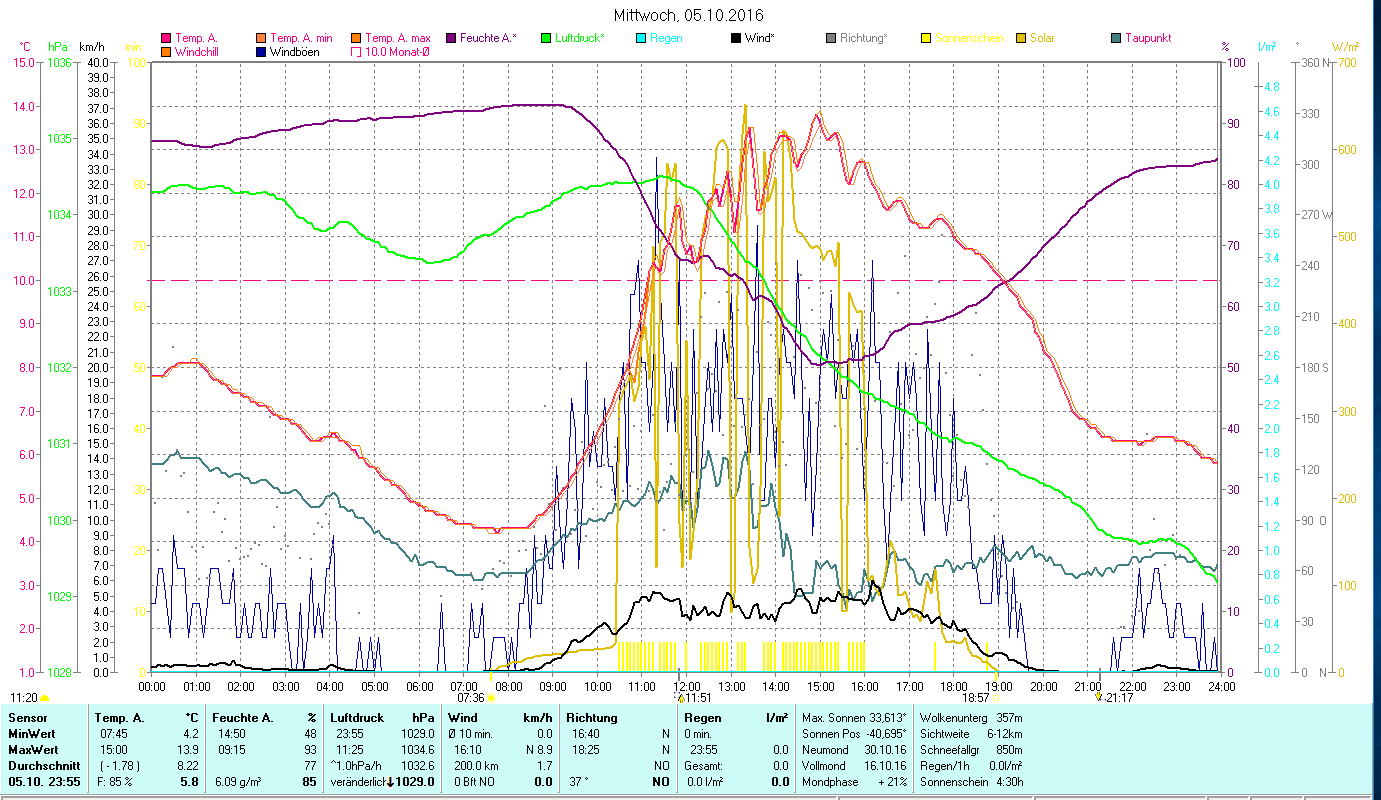The image size is (1381, 800).
Task: Click the W/m² axis unit label
Action: (x=1345, y=47)
